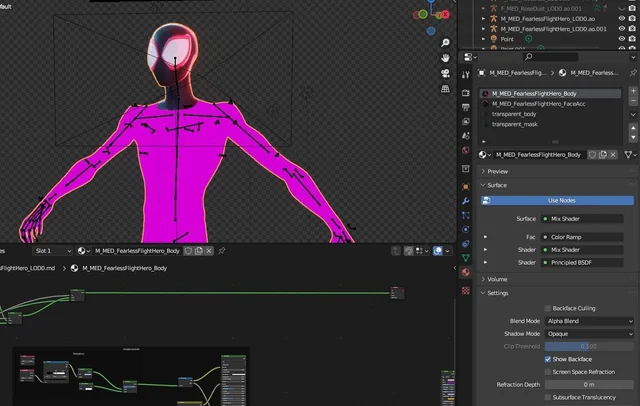Uncheck the Show Backface checkbox
Viewport: 640px width, 406px height.
tap(548, 359)
